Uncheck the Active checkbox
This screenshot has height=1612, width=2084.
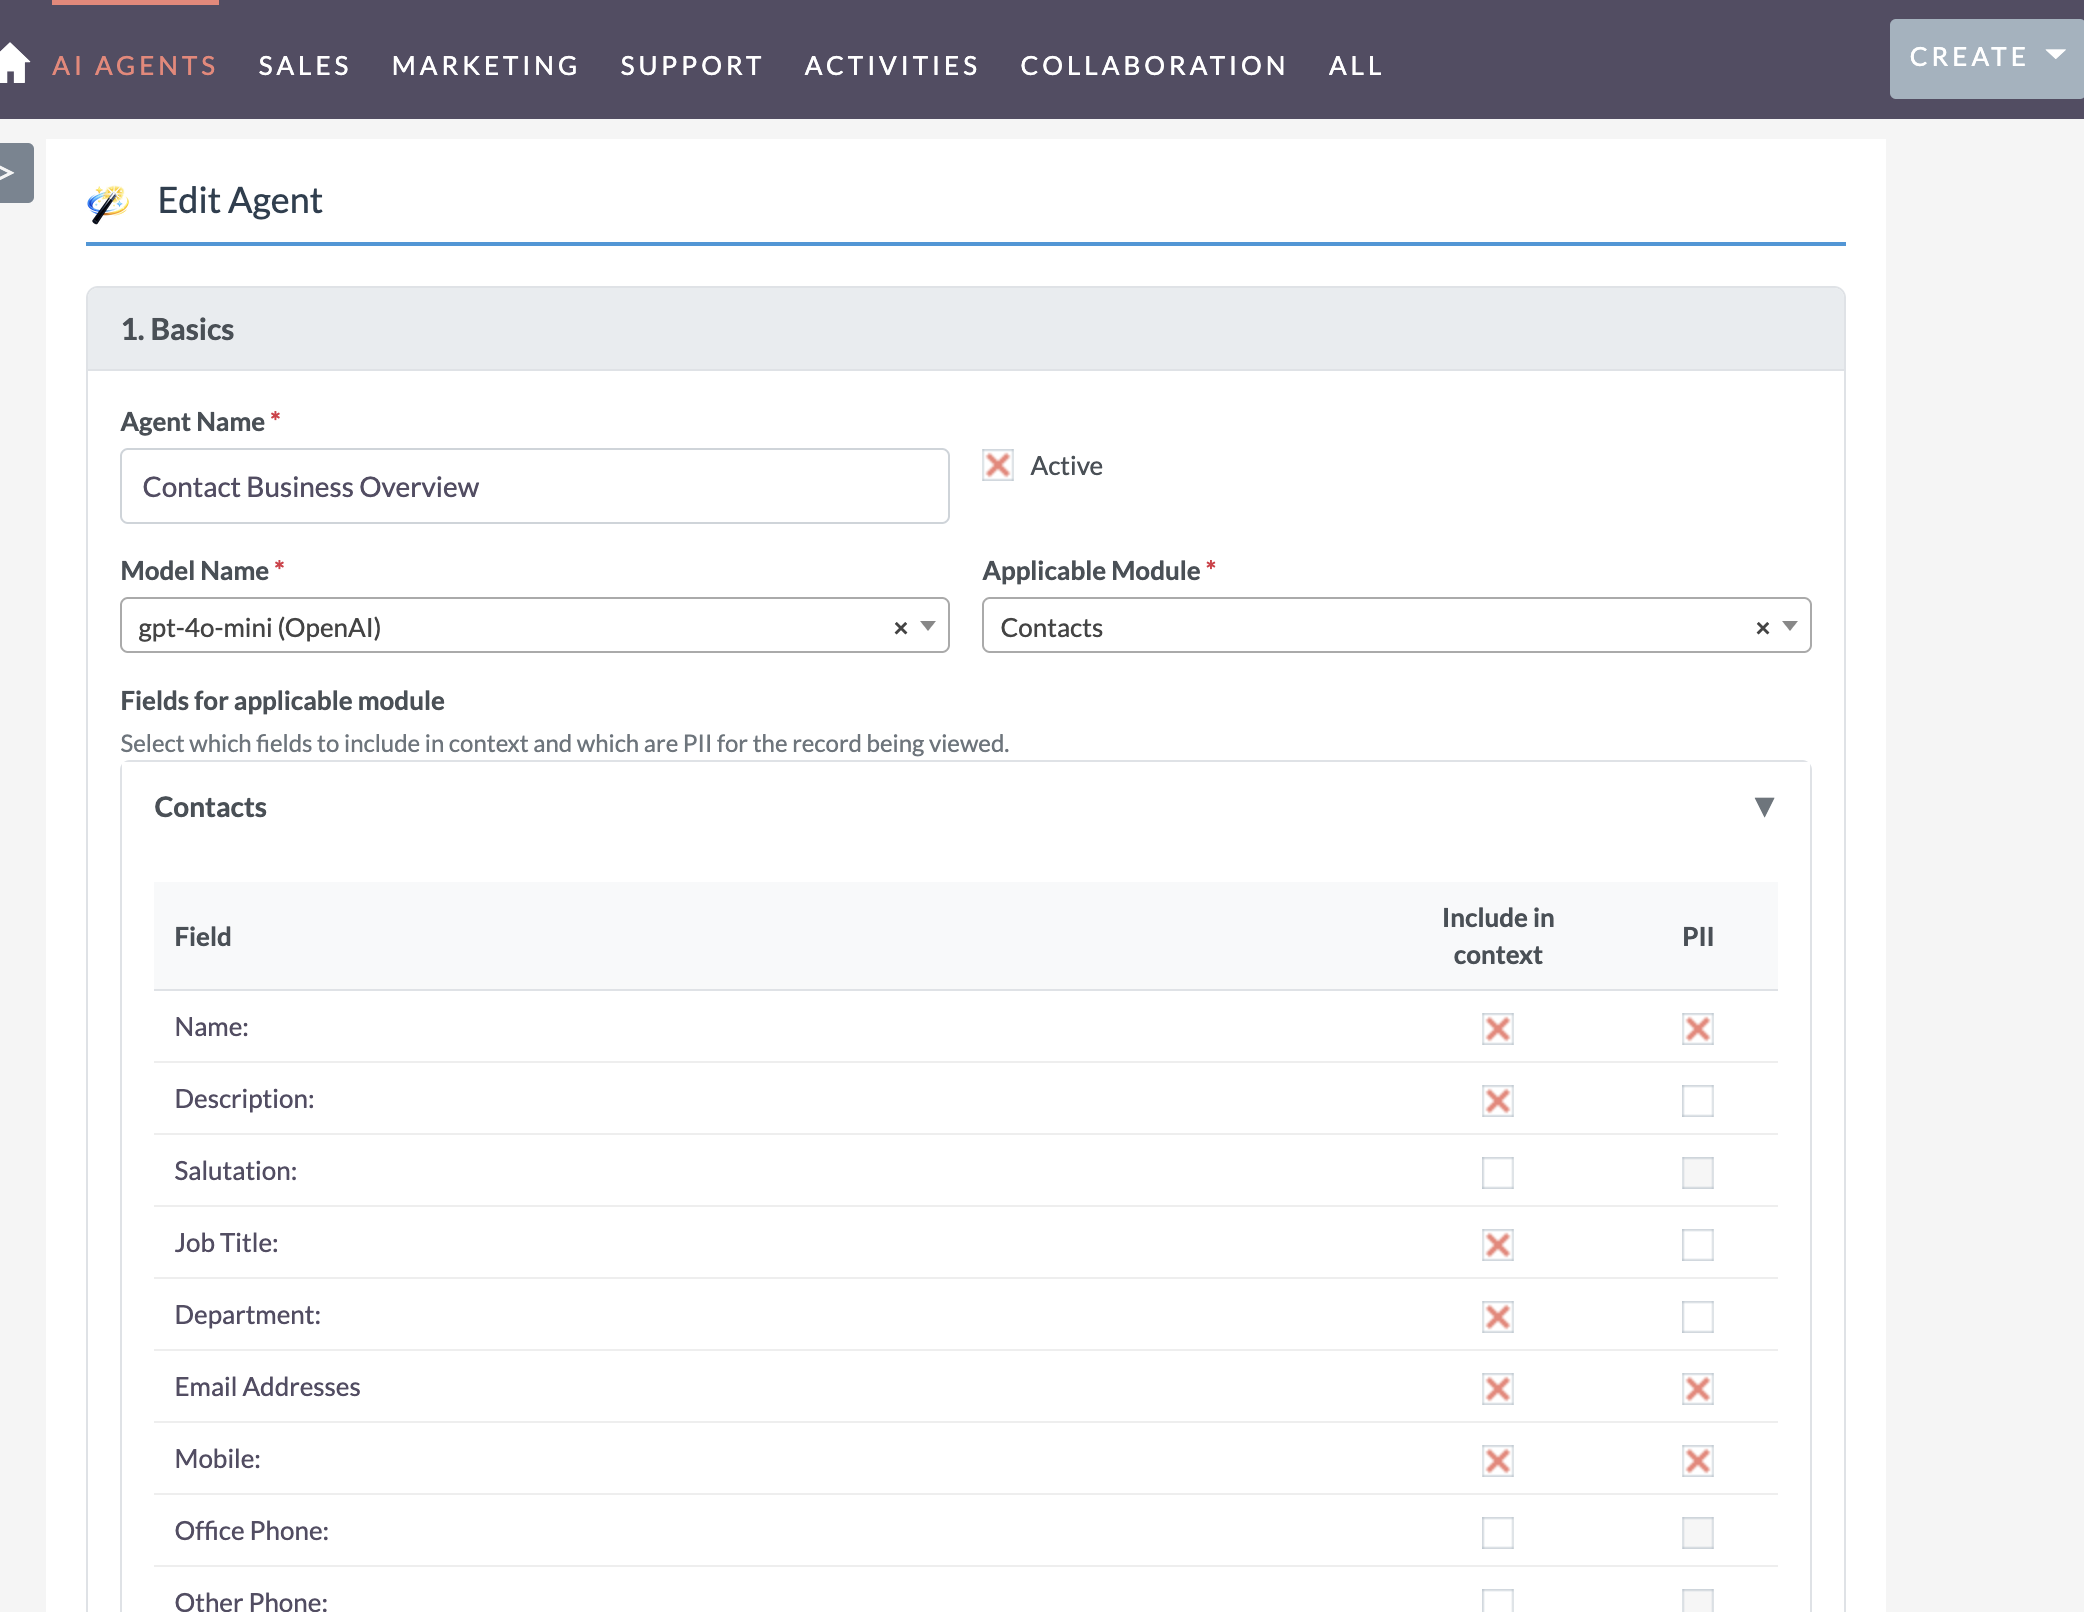pyautogui.click(x=997, y=464)
